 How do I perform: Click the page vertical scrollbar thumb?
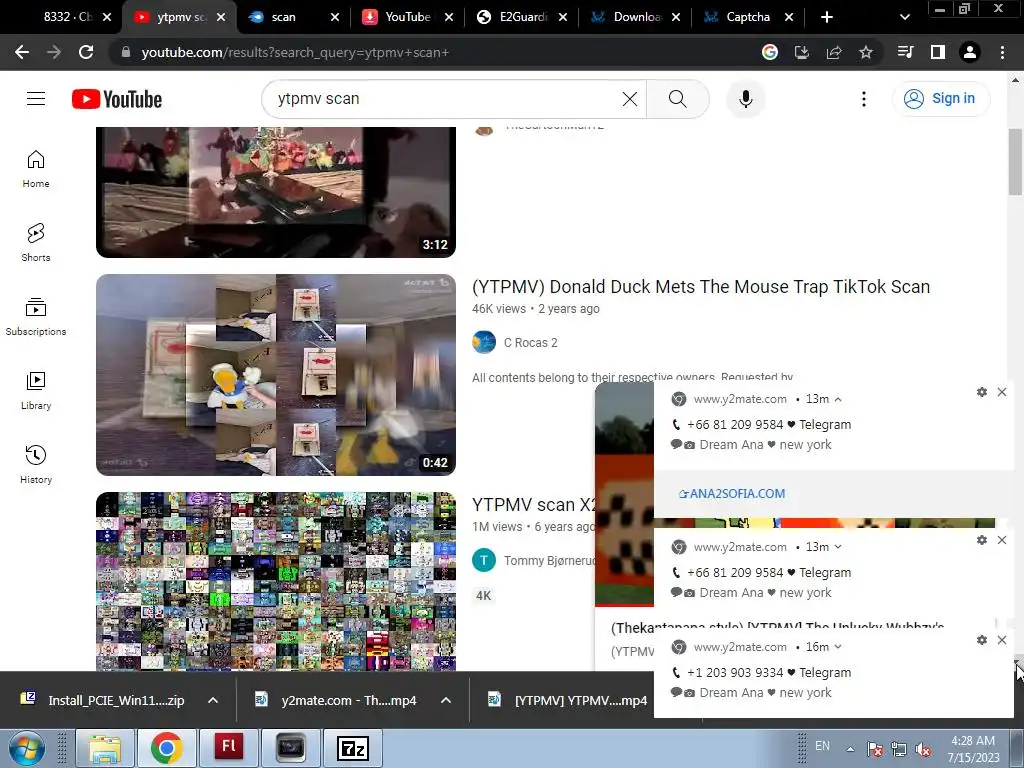(1015, 162)
